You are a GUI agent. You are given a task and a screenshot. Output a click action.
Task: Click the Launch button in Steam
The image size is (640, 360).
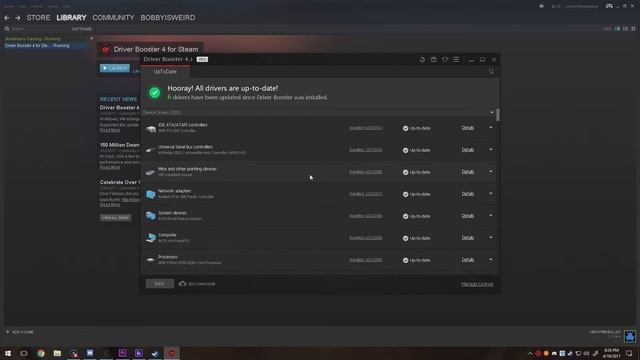[115, 68]
